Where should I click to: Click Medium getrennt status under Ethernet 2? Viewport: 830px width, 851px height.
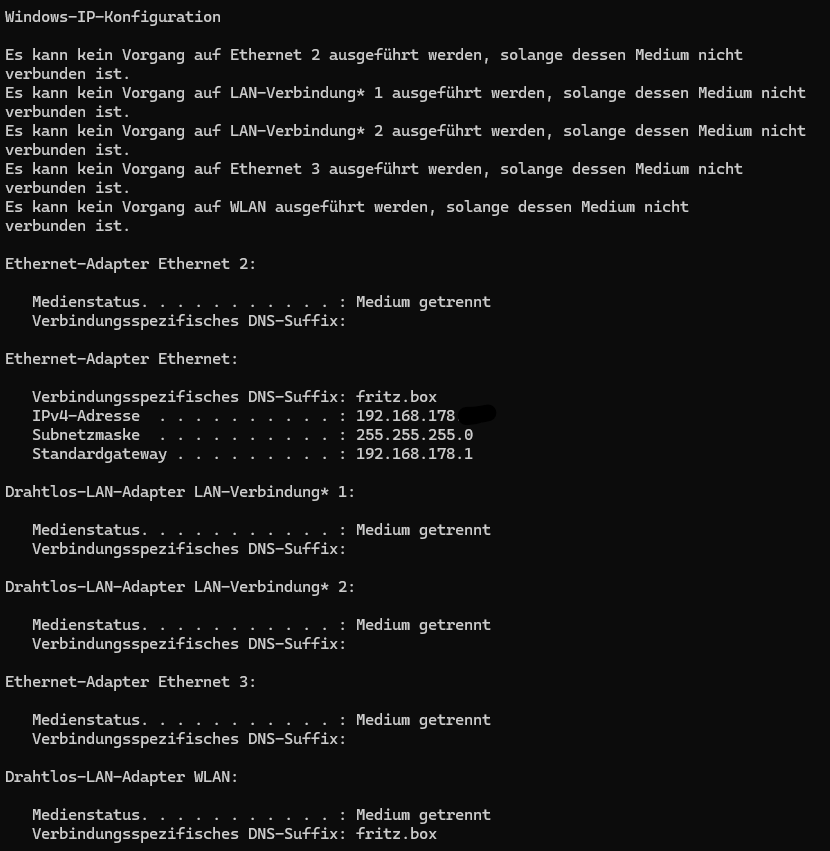[423, 302]
